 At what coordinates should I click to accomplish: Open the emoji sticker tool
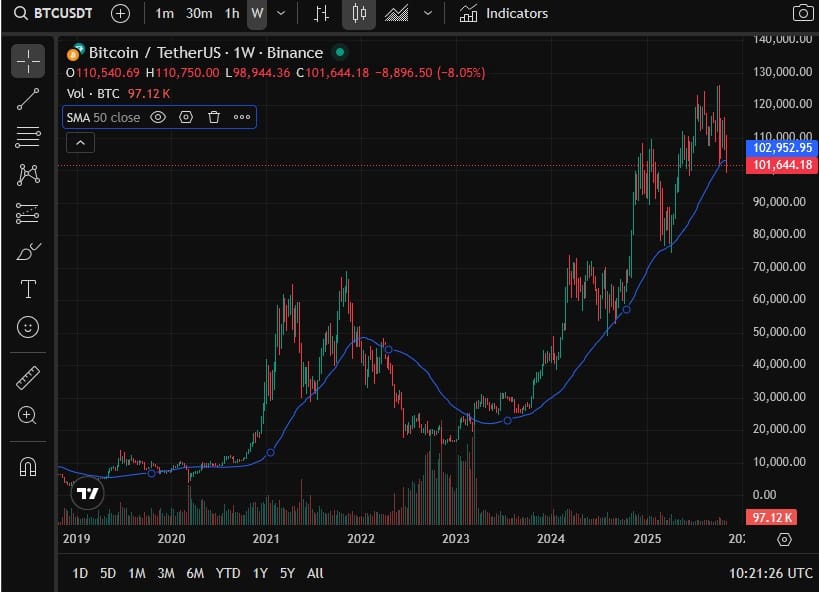pyautogui.click(x=28, y=327)
